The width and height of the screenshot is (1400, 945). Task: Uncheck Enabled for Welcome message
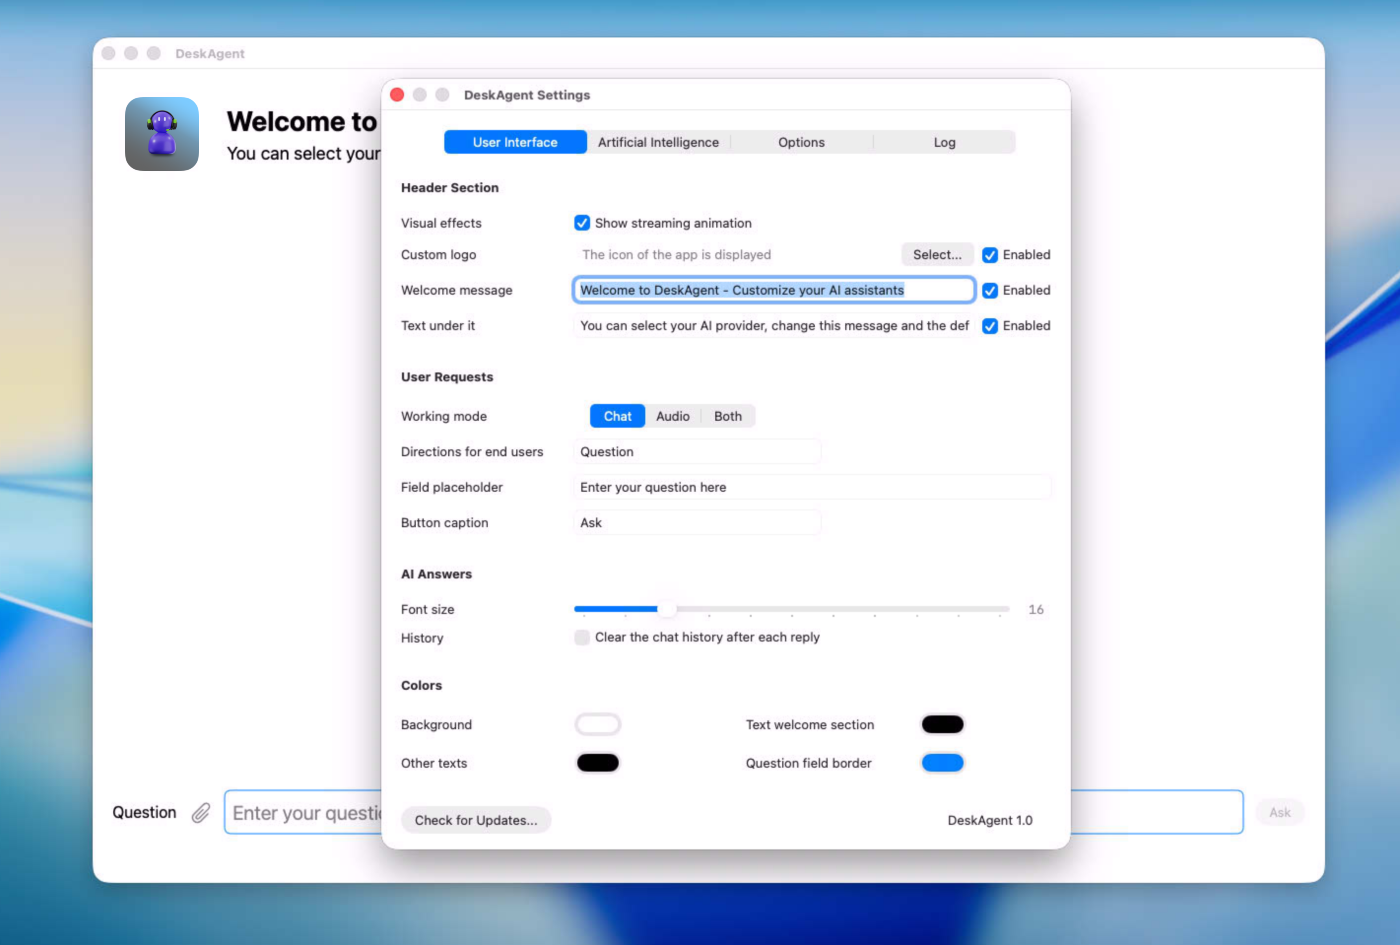pyautogui.click(x=990, y=291)
